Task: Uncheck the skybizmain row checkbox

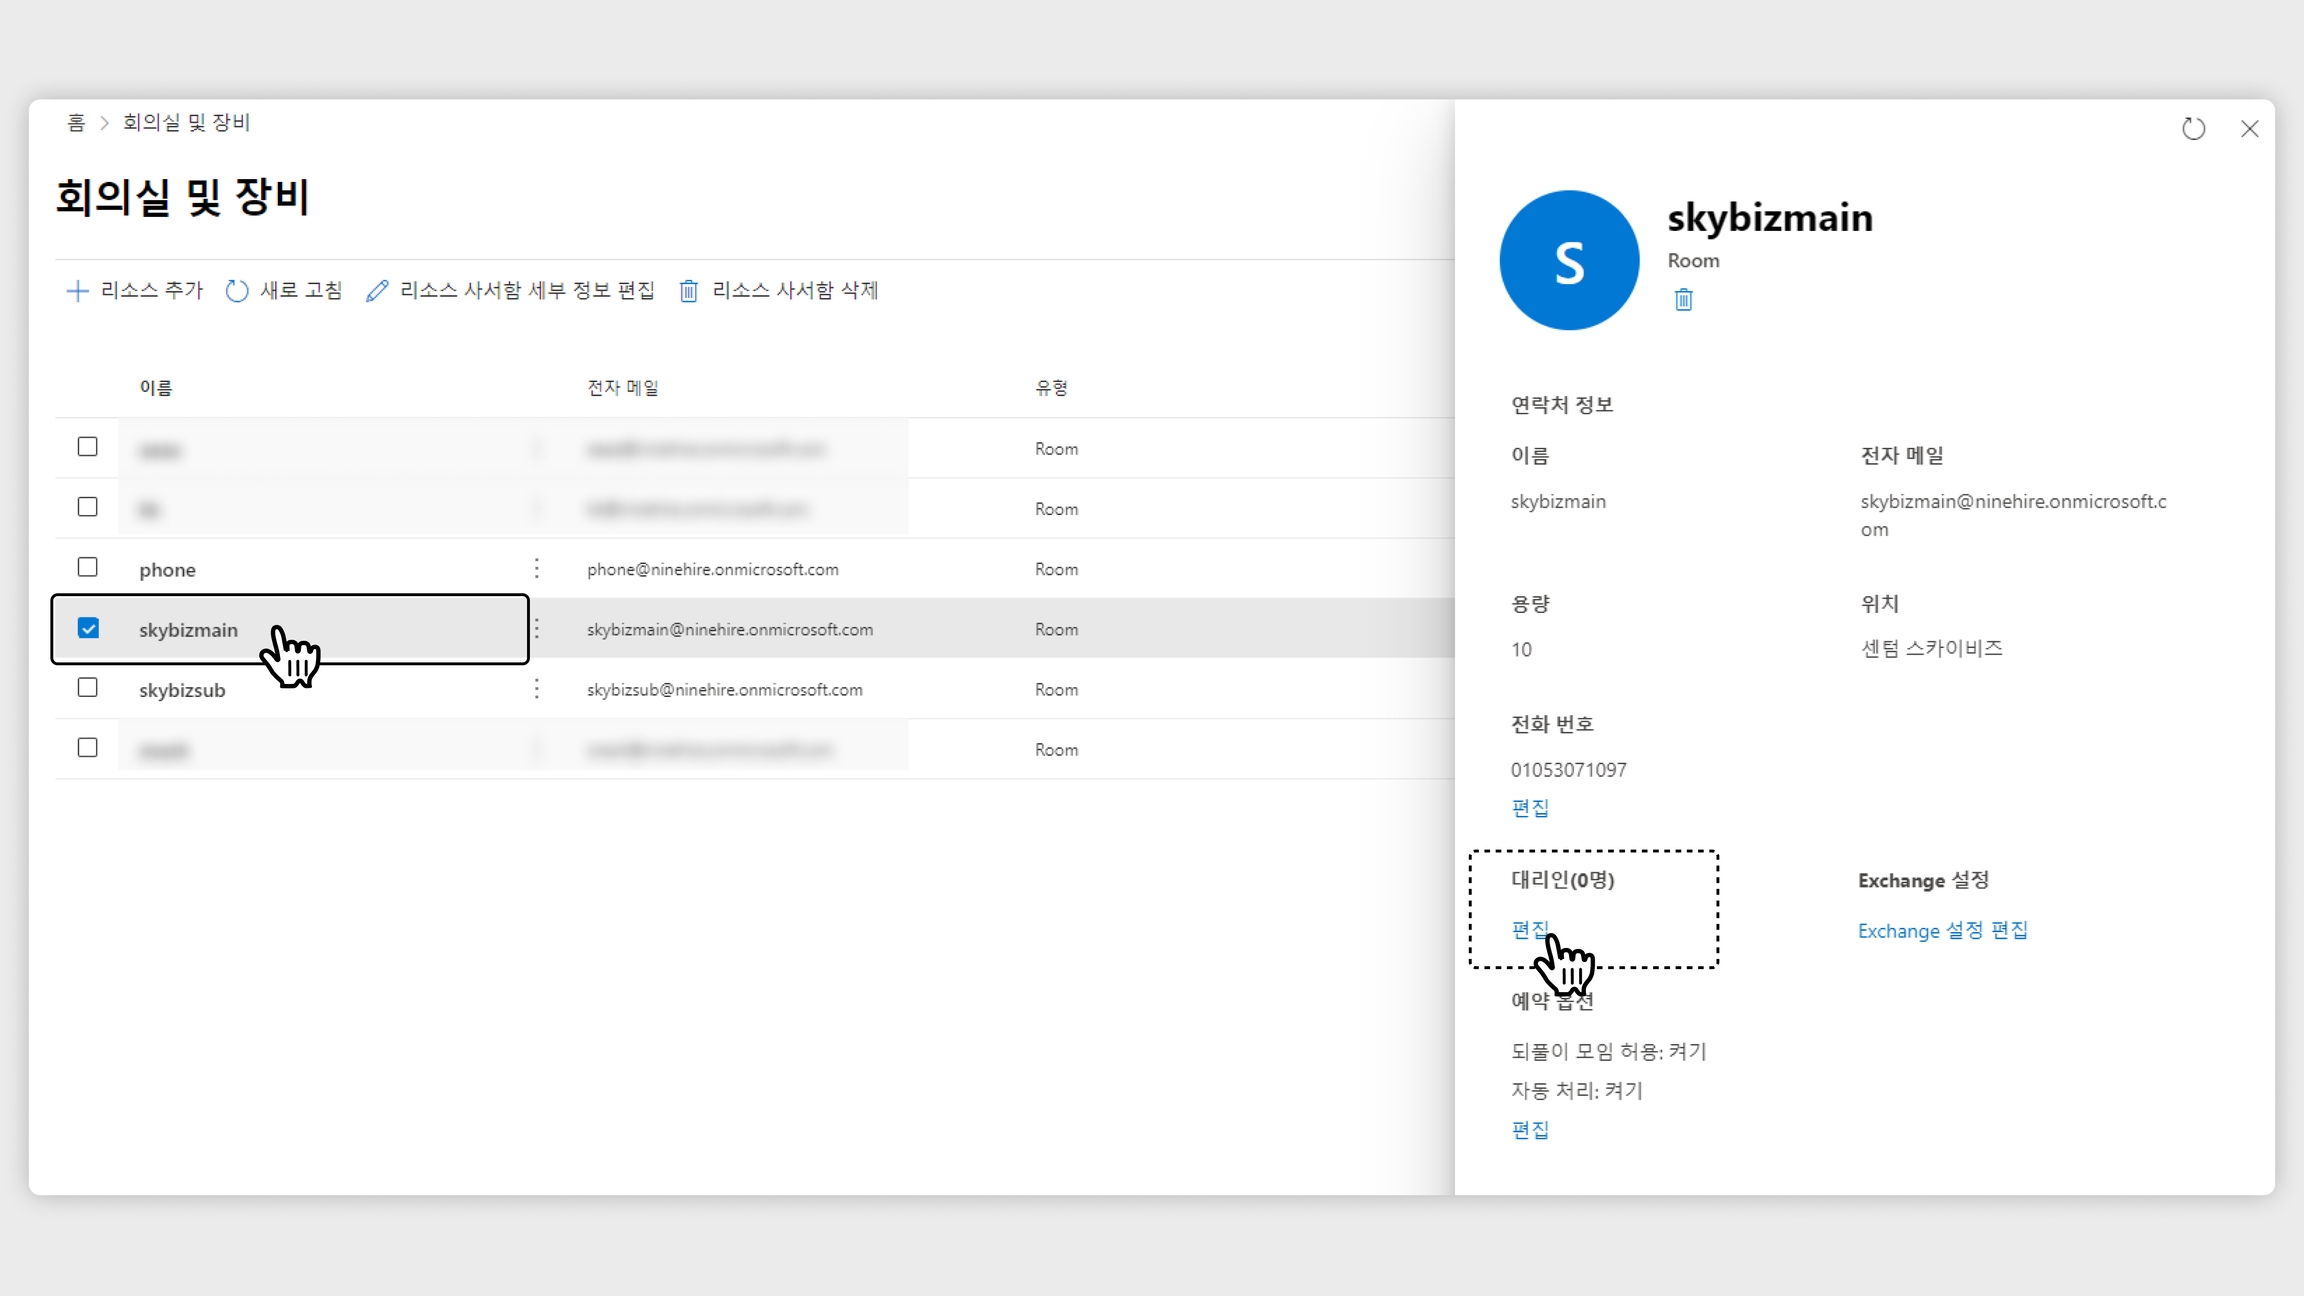Action: coord(88,628)
